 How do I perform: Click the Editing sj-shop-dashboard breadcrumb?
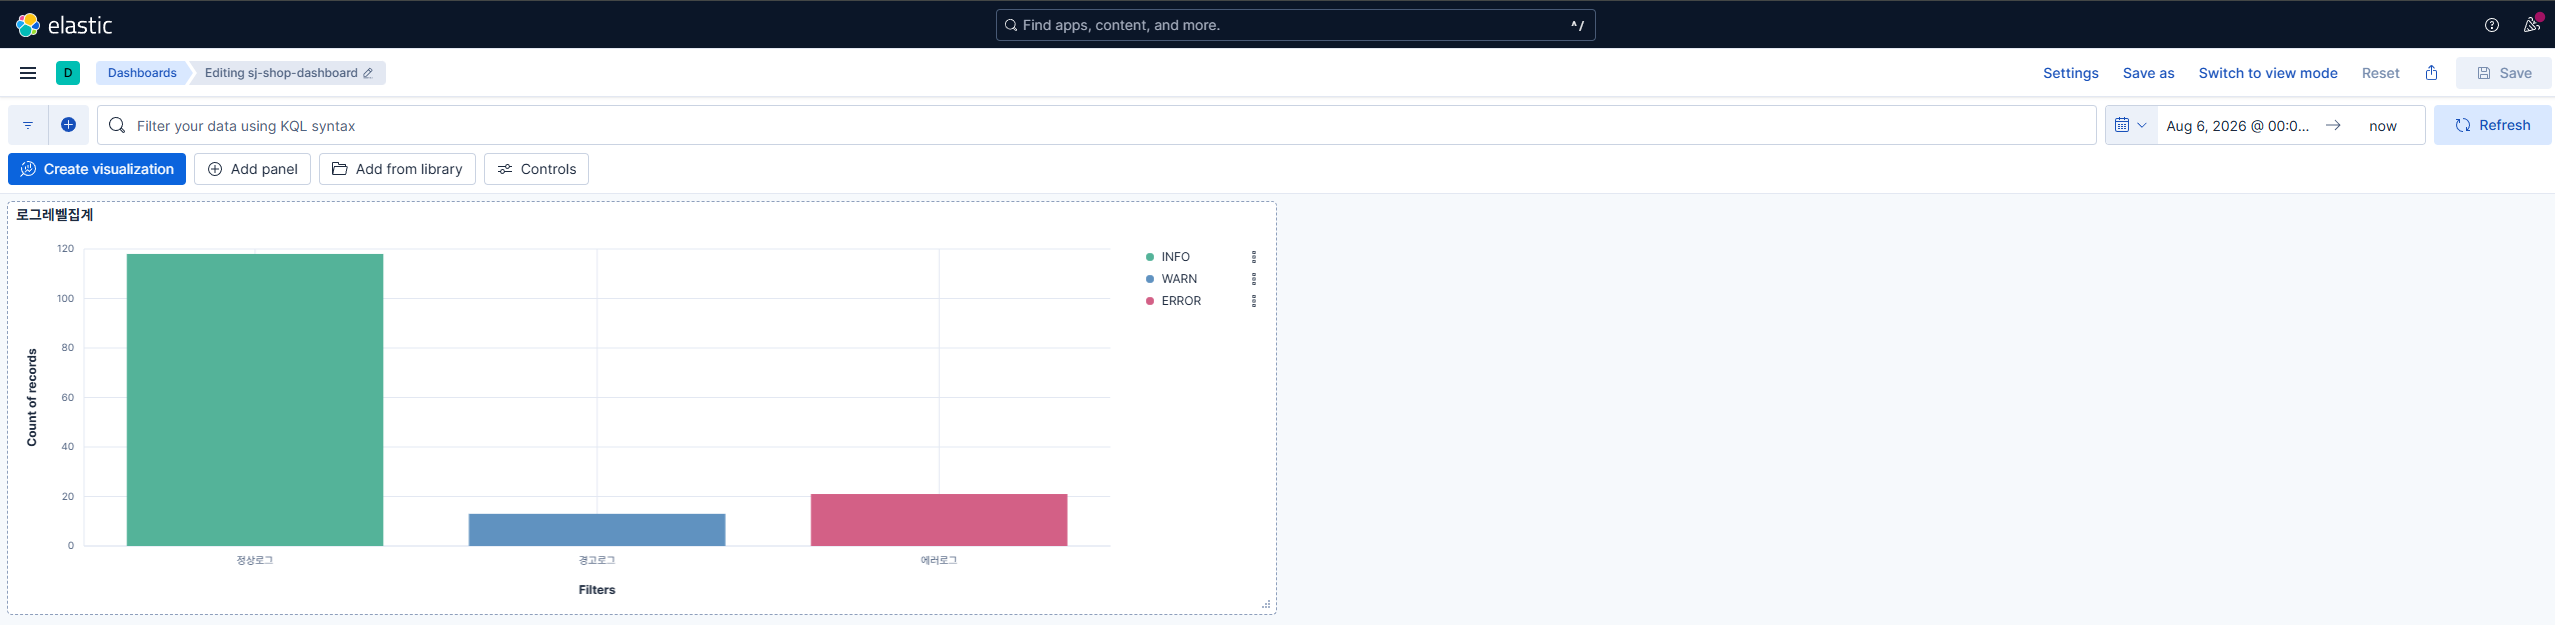click(288, 73)
